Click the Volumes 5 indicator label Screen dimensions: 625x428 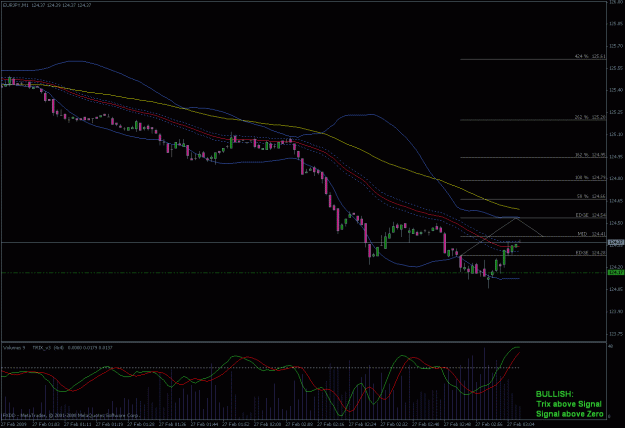(14, 348)
